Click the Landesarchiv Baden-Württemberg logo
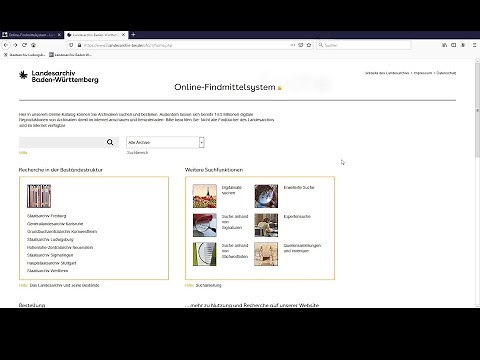480x360 pixels. [59, 76]
